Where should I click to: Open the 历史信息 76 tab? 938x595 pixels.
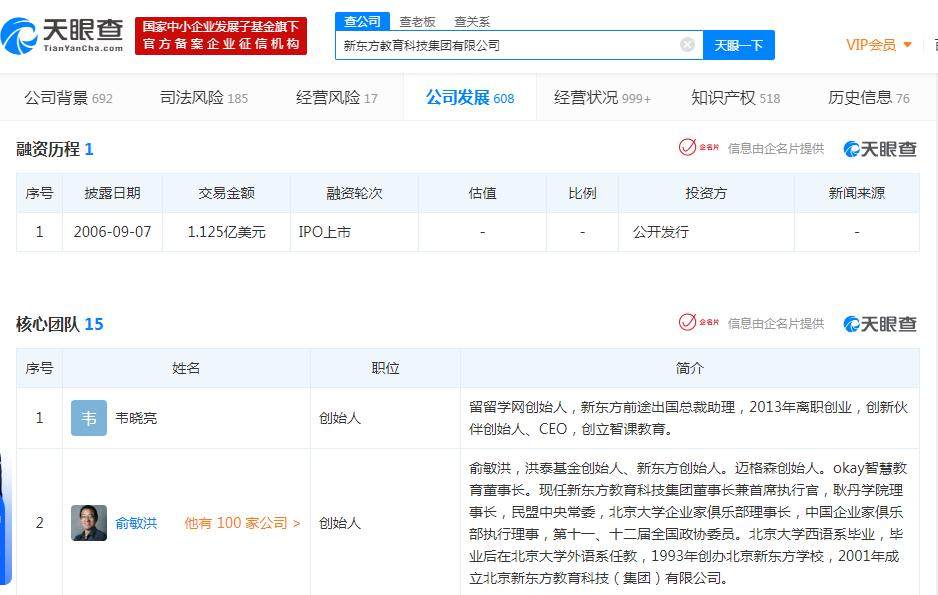tap(869, 97)
